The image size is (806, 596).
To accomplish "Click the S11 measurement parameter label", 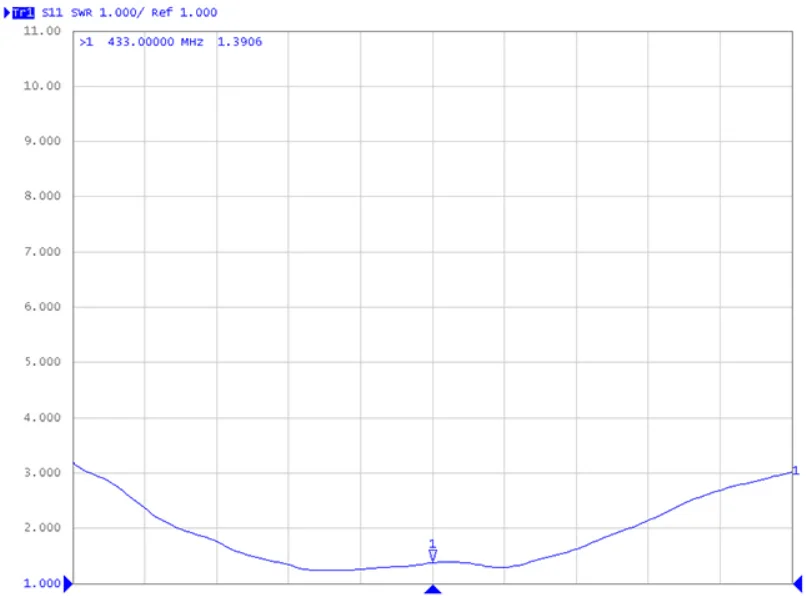I will pos(52,12).
